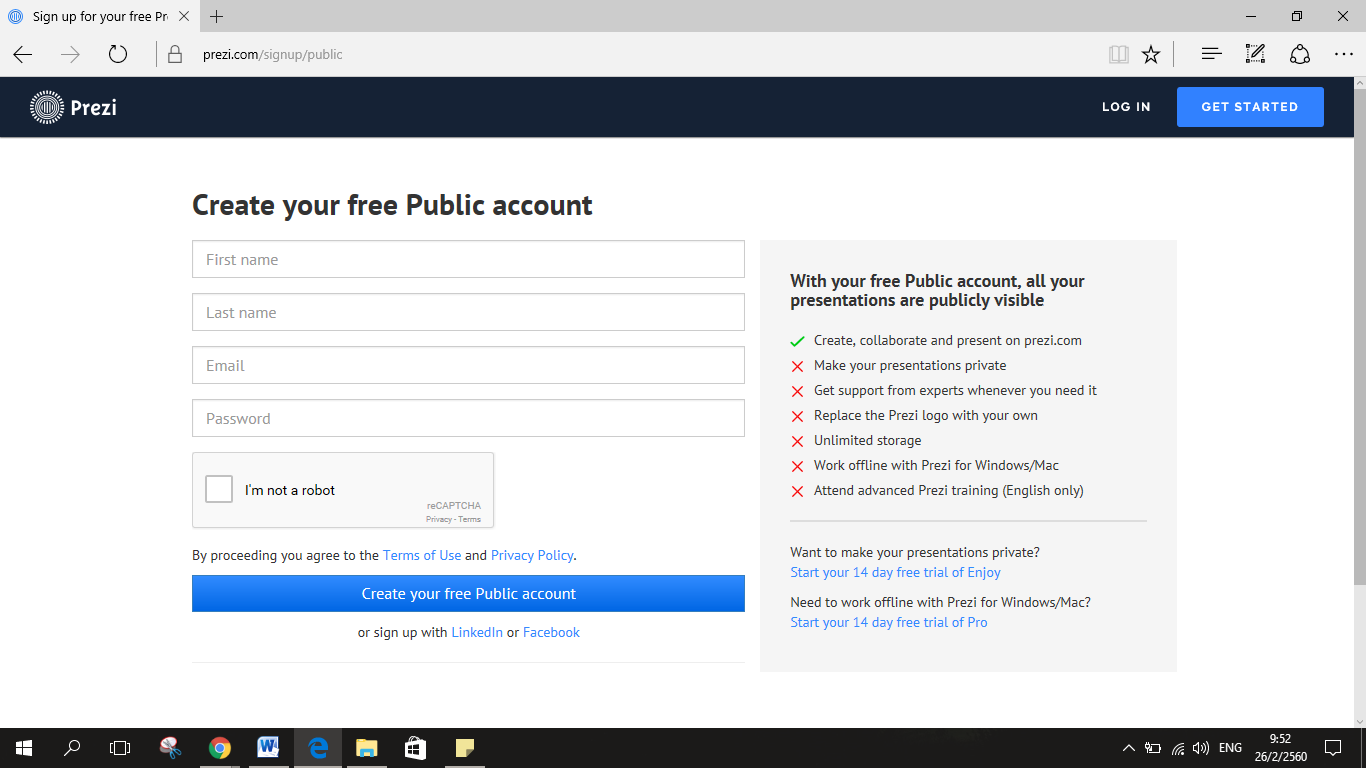Open Task View on the taskbar
Image resolution: width=1366 pixels, height=768 pixels.
coord(120,747)
